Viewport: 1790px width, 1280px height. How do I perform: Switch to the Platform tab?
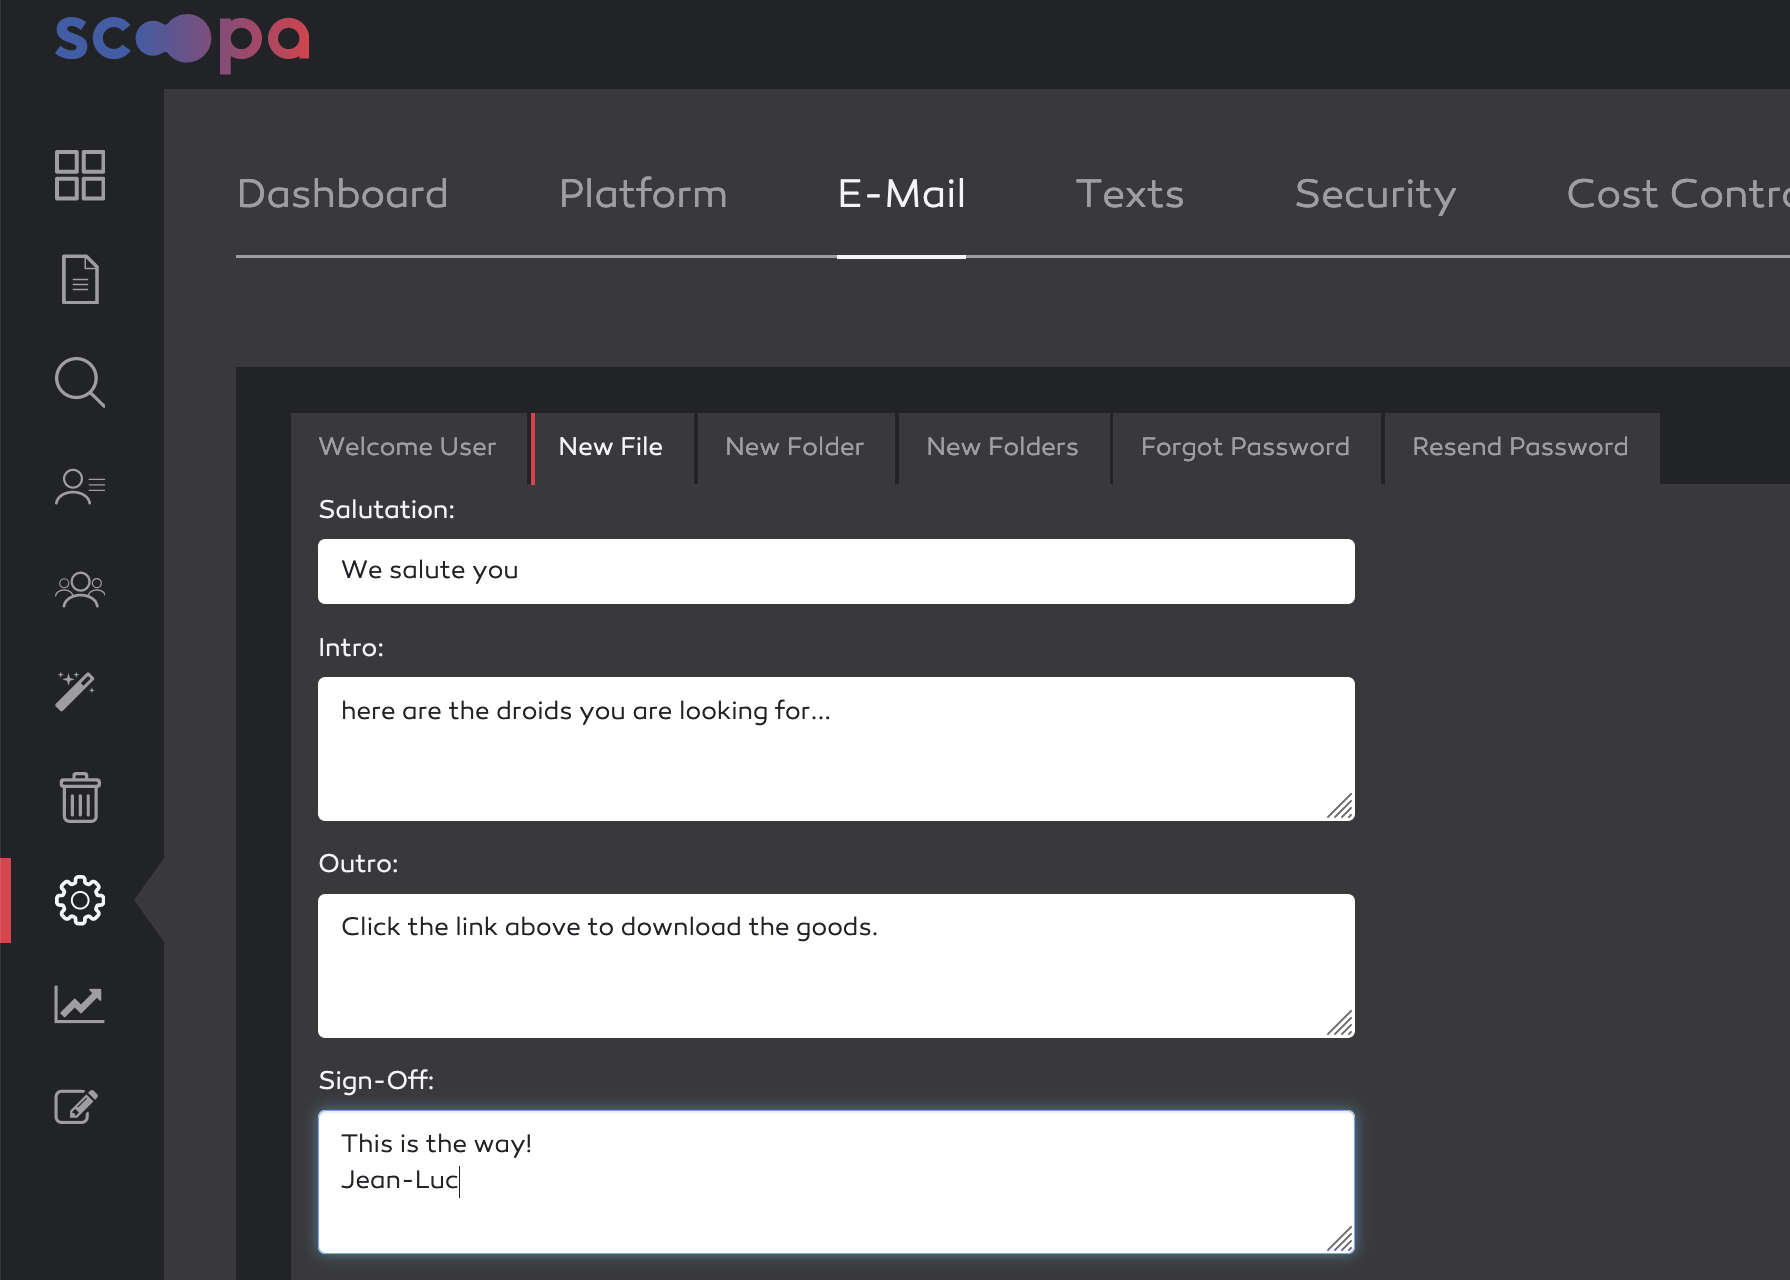643,194
